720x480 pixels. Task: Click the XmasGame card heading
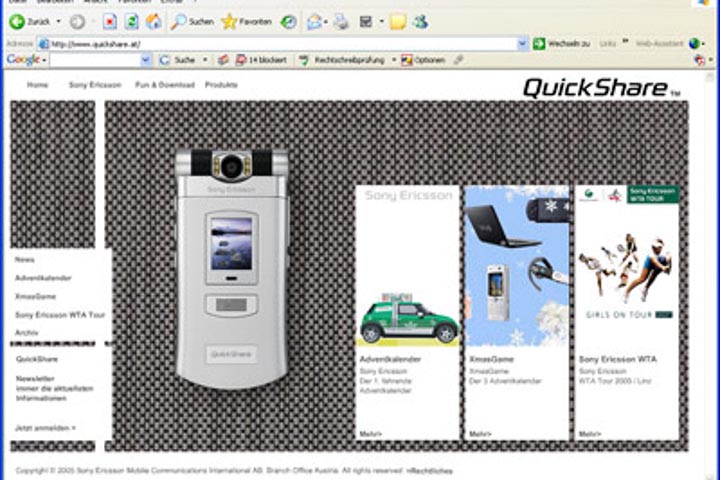click(x=491, y=359)
